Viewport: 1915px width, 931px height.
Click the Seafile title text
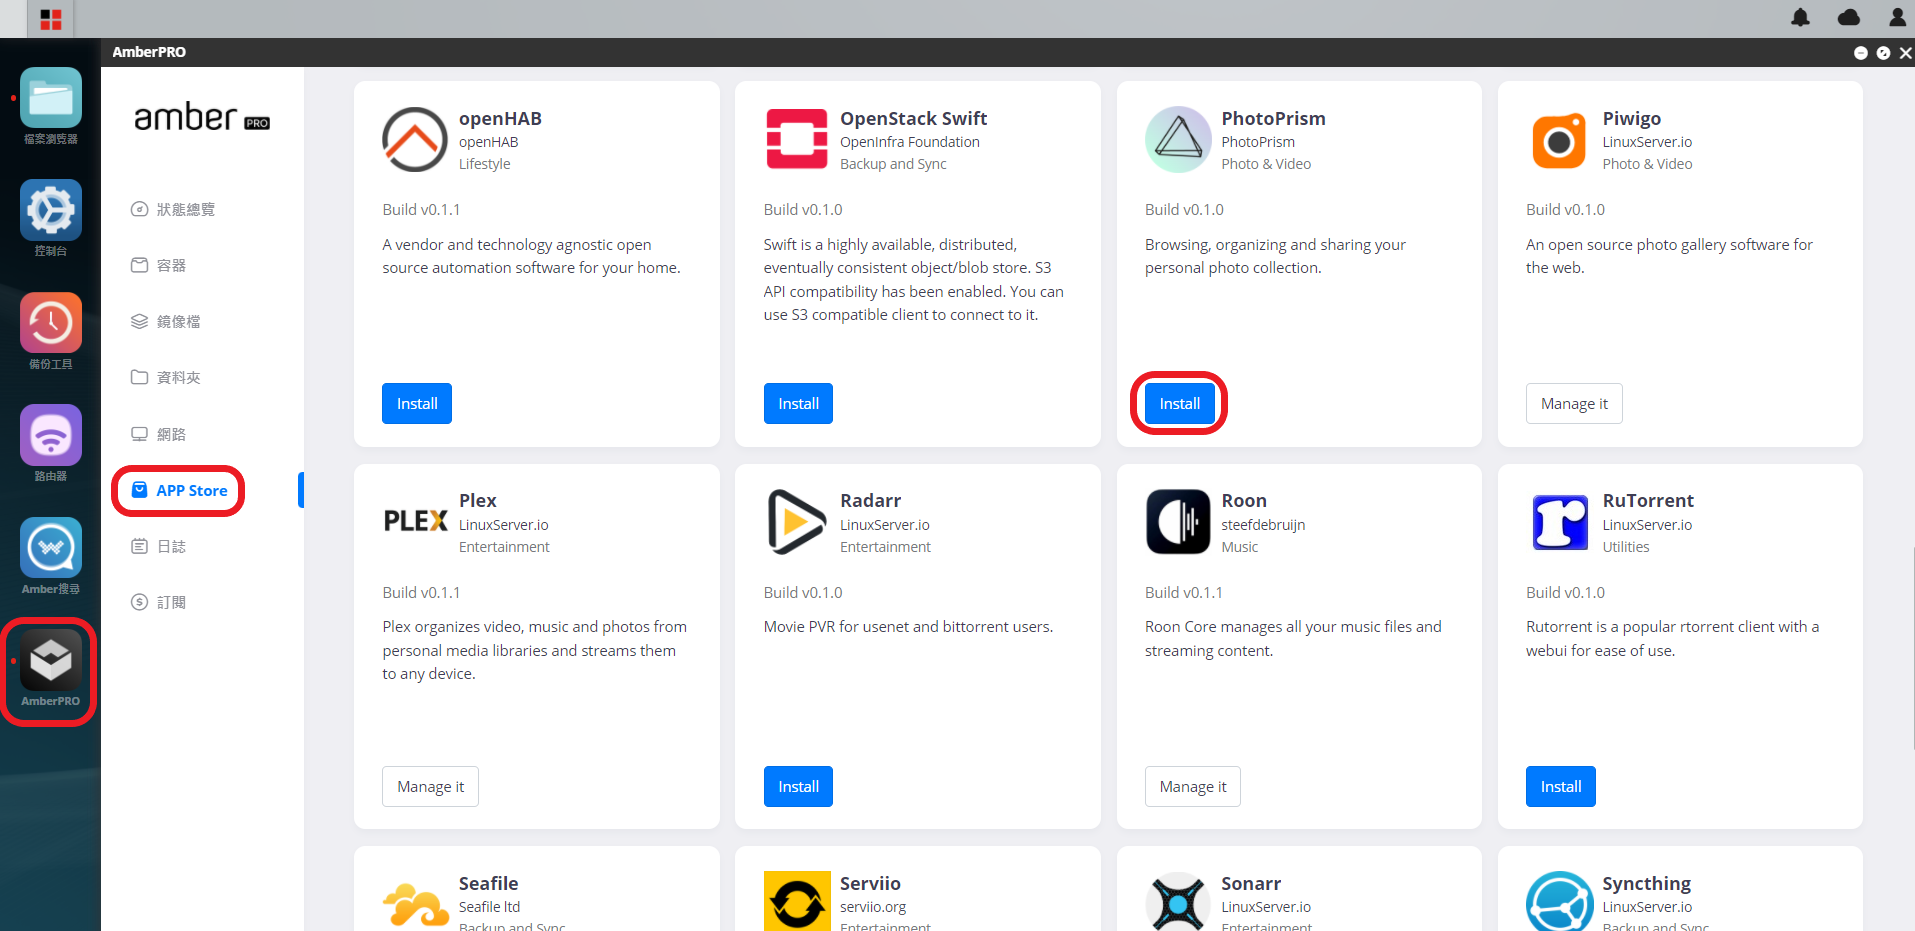tap(488, 884)
